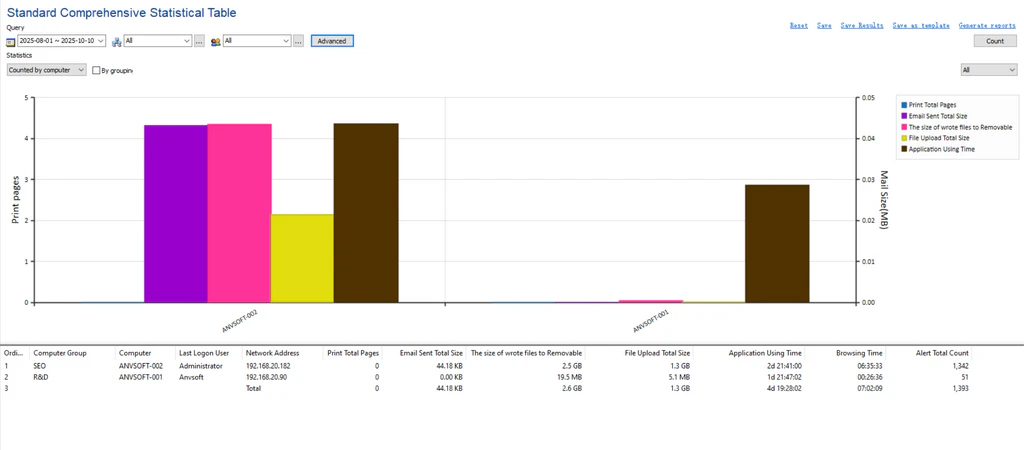Open the date range dropdown 2025-08-01 ~ 2025-10-10
1024x450 pixels.
pos(61,41)
